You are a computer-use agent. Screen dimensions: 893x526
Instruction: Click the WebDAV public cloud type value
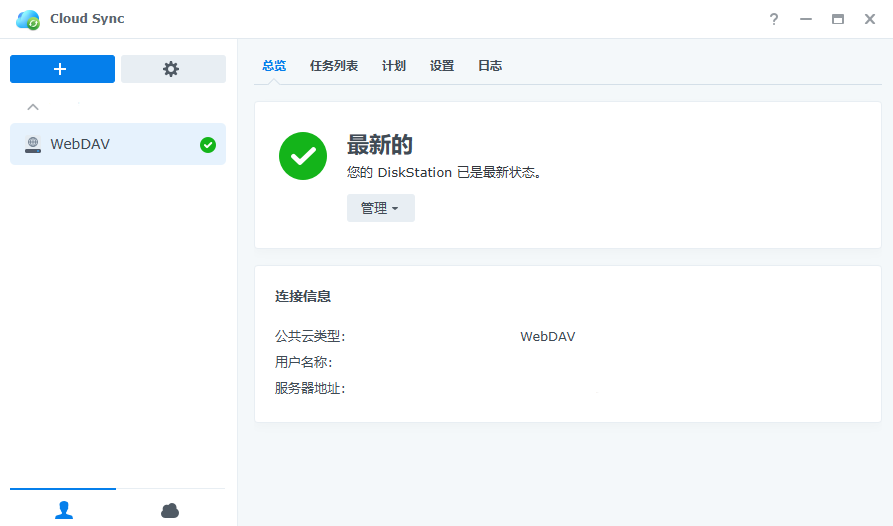(x=547, y=336)
